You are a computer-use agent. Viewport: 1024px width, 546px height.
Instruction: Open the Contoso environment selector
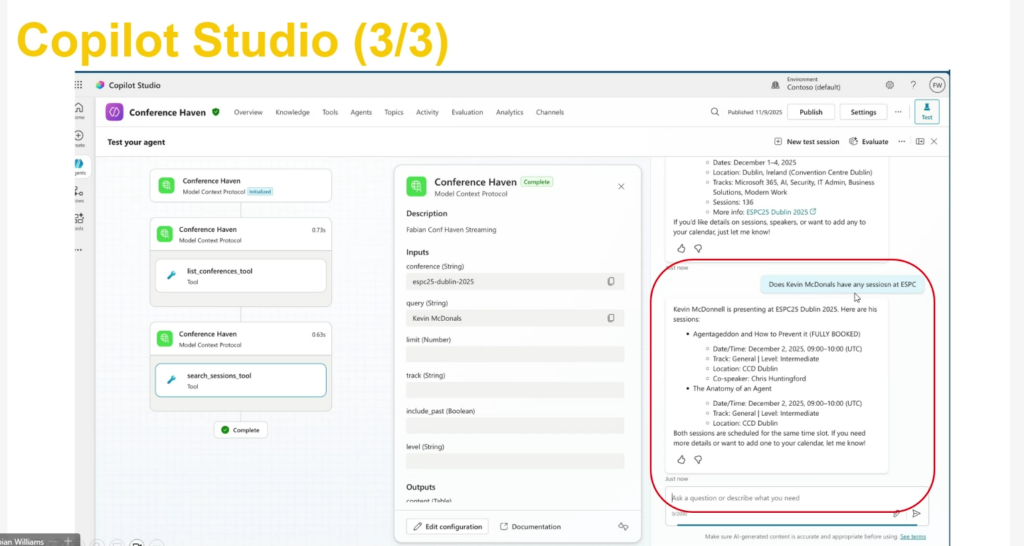(814, 85)
